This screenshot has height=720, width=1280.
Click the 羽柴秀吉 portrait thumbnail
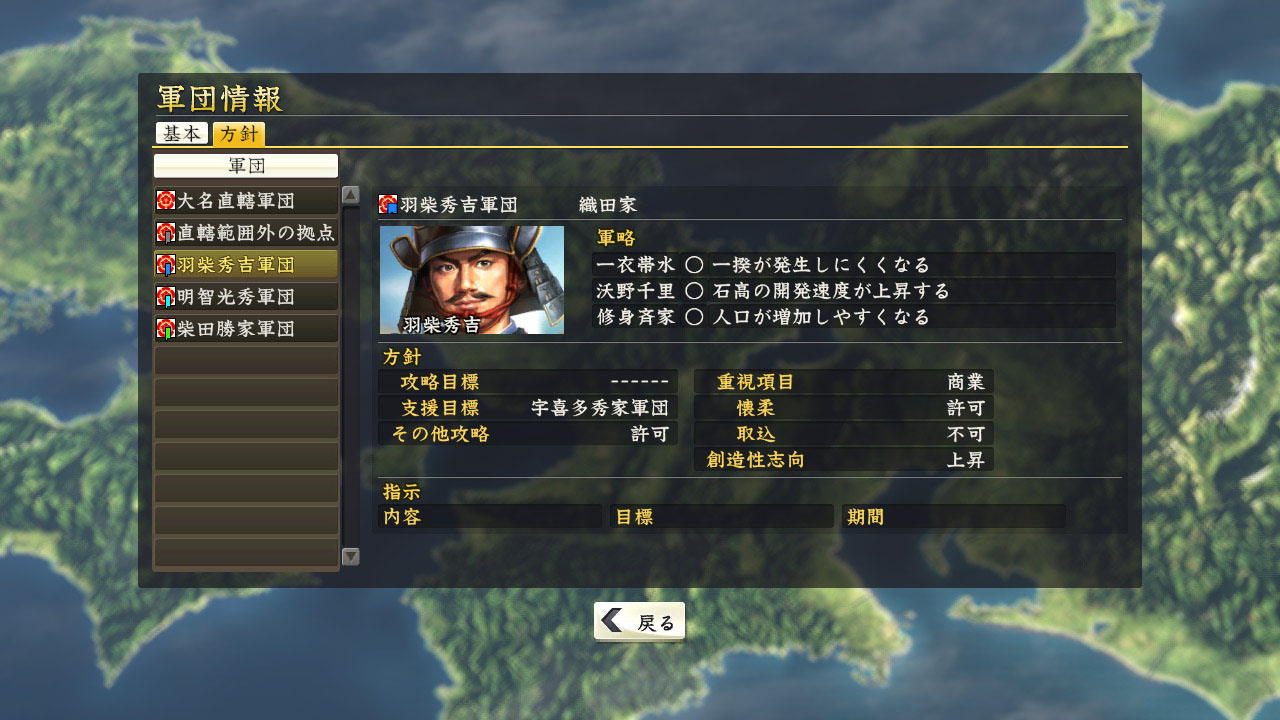point(472,280)
